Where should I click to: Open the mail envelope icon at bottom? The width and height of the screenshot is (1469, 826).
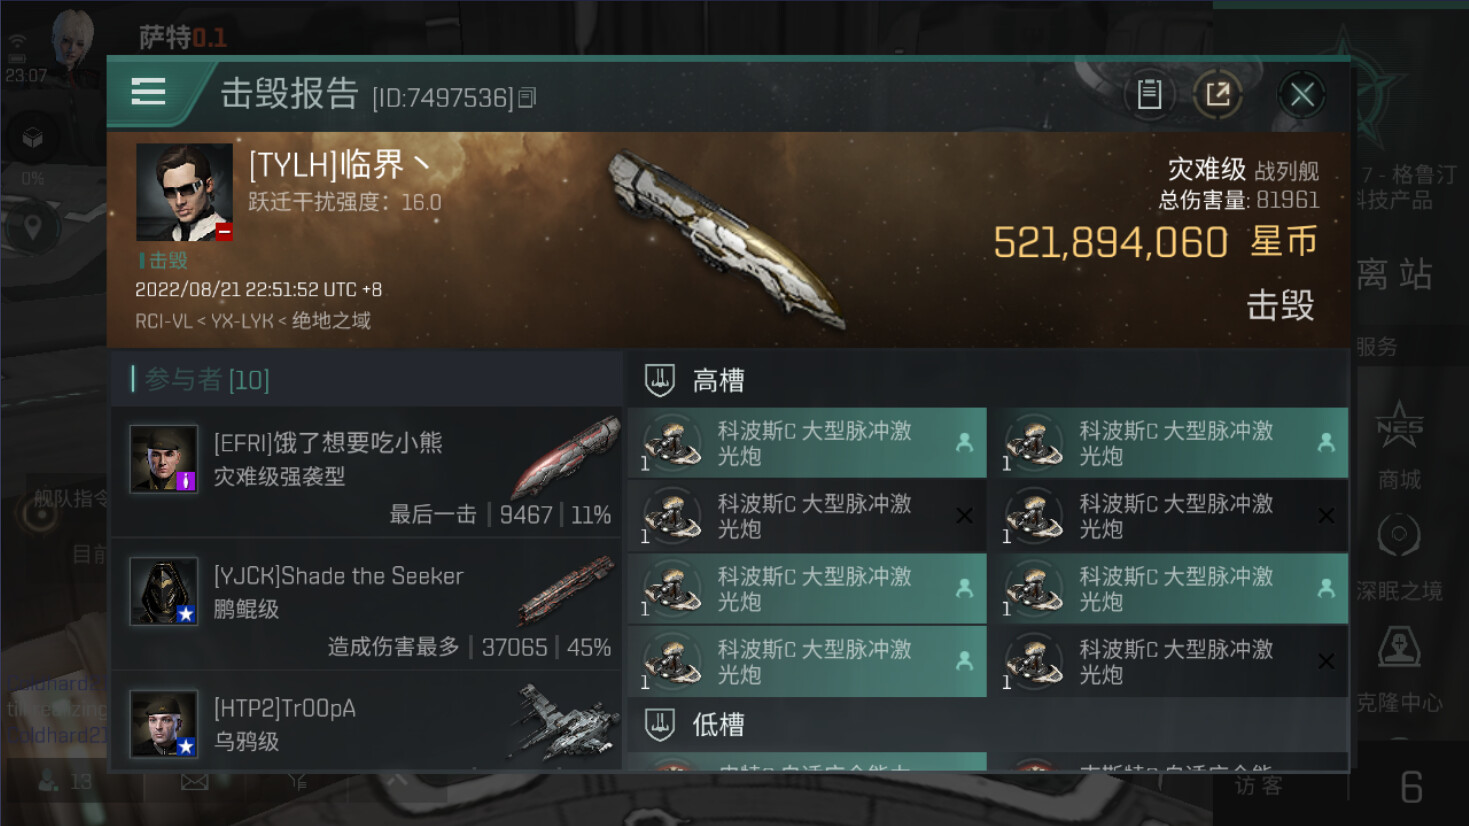tap(194, 781)
